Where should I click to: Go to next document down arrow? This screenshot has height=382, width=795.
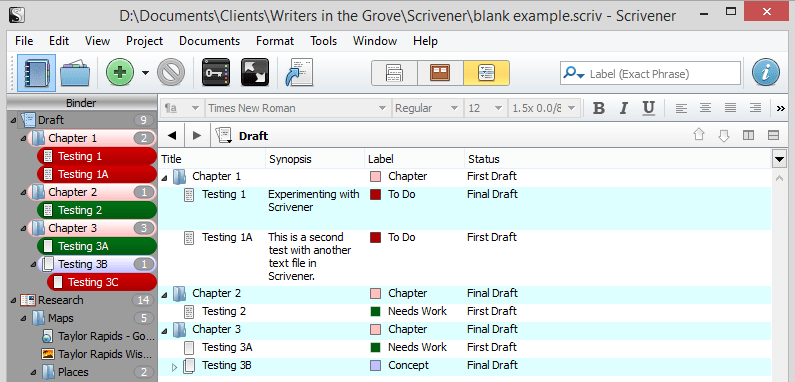click(724, 135)
